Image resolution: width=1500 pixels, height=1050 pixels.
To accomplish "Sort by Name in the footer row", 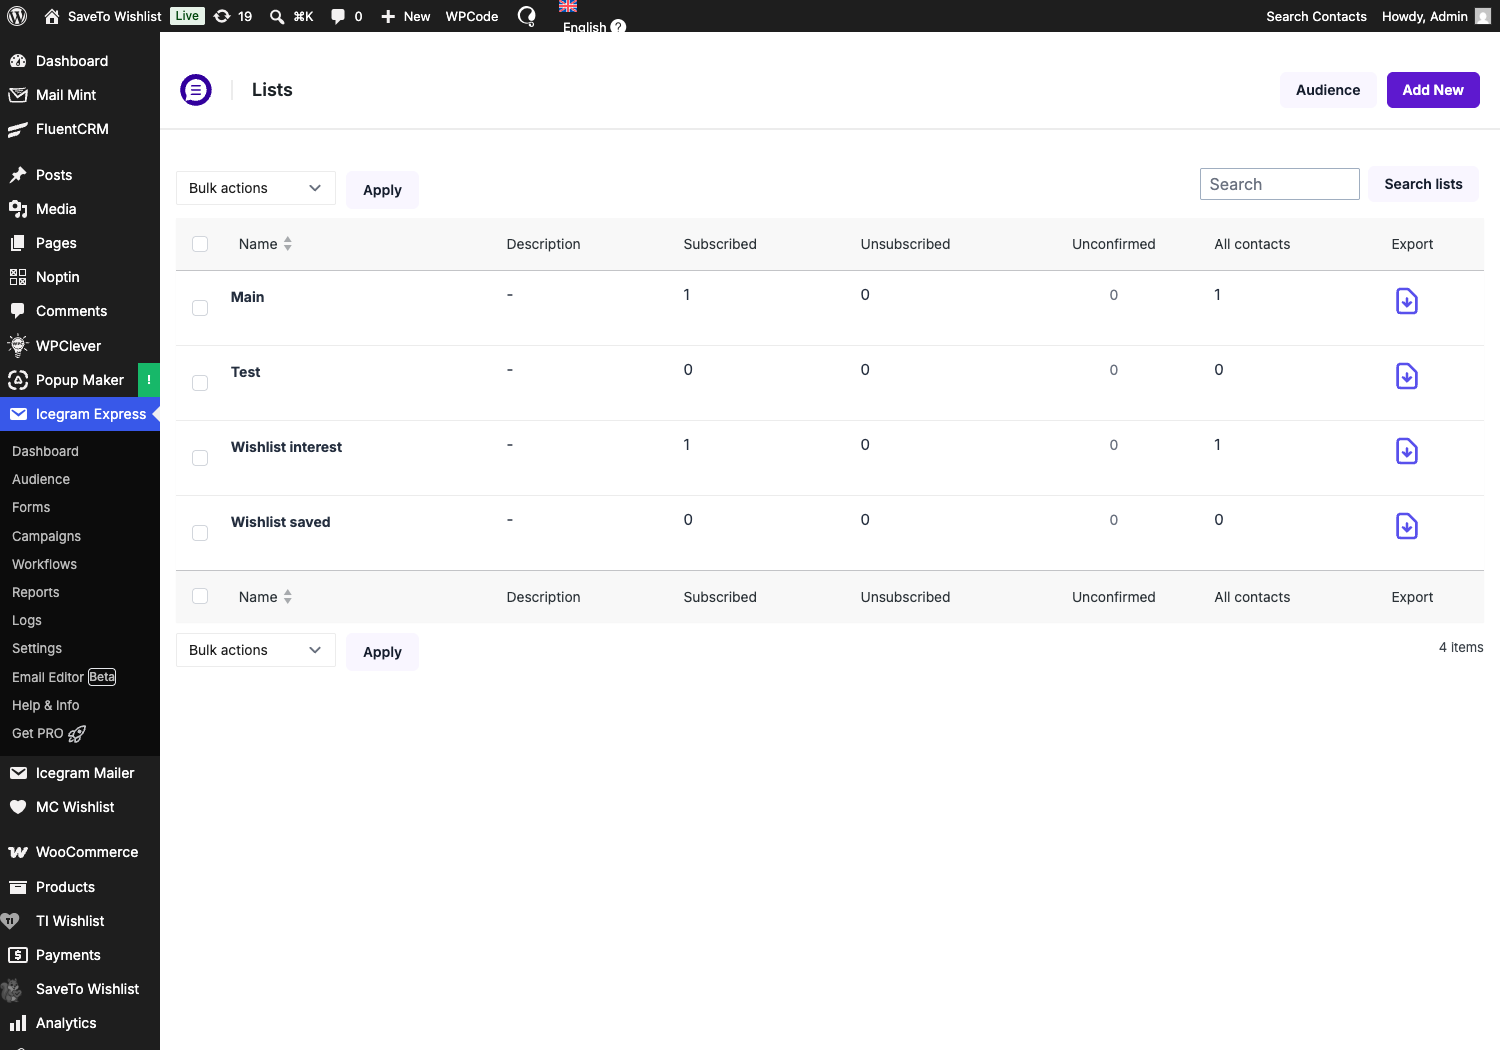I will point(265,597).
